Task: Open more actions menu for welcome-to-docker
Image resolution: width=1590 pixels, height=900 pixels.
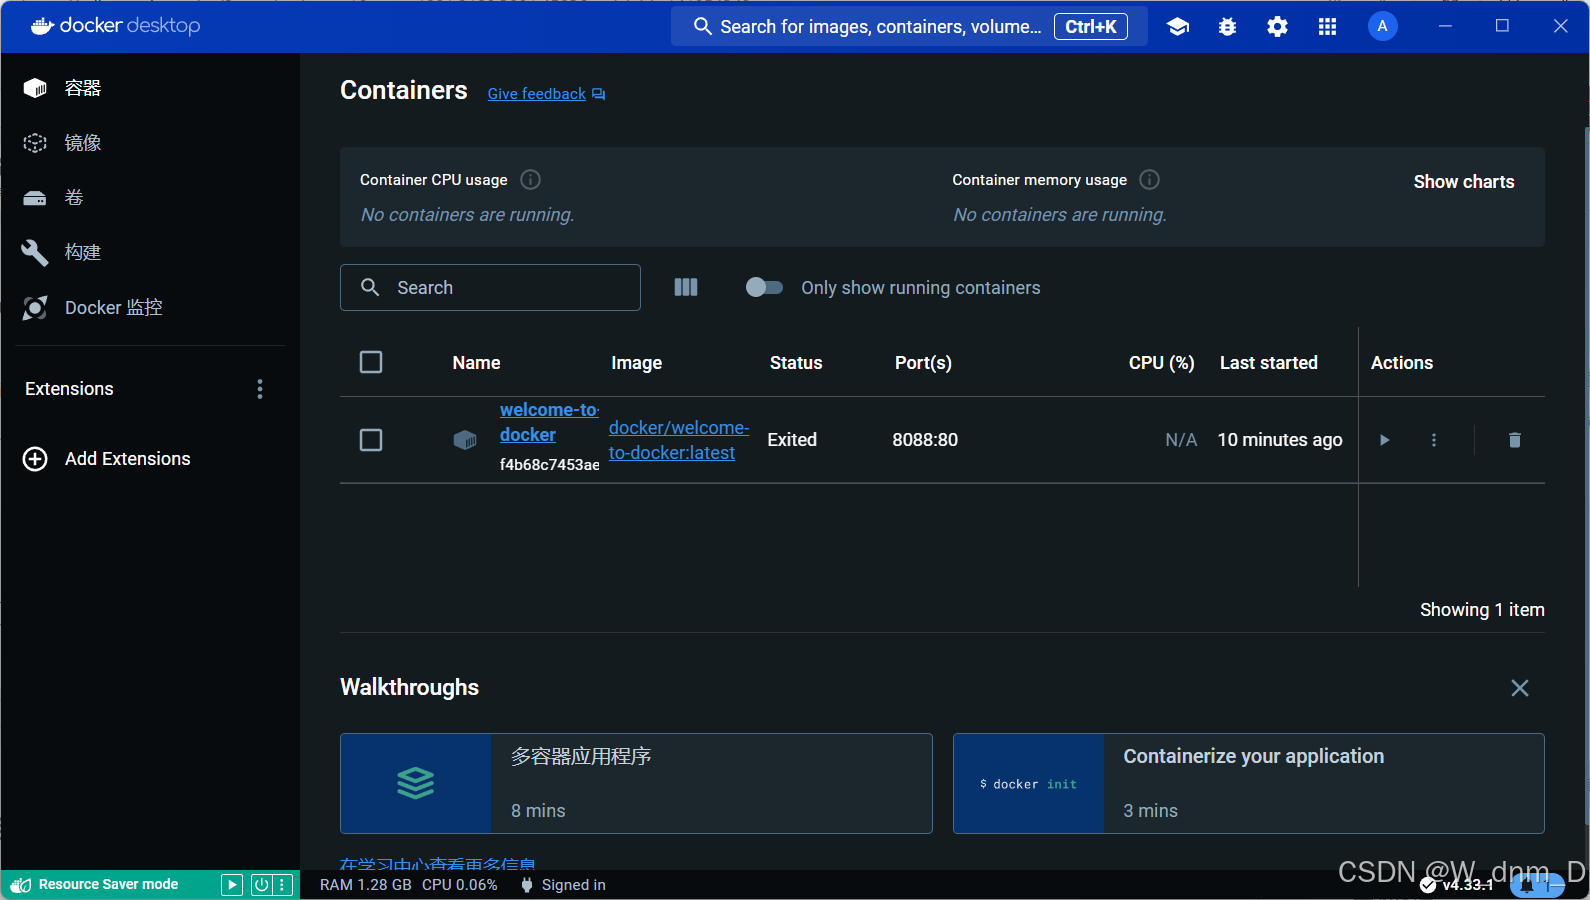Action: (1434, 440)
